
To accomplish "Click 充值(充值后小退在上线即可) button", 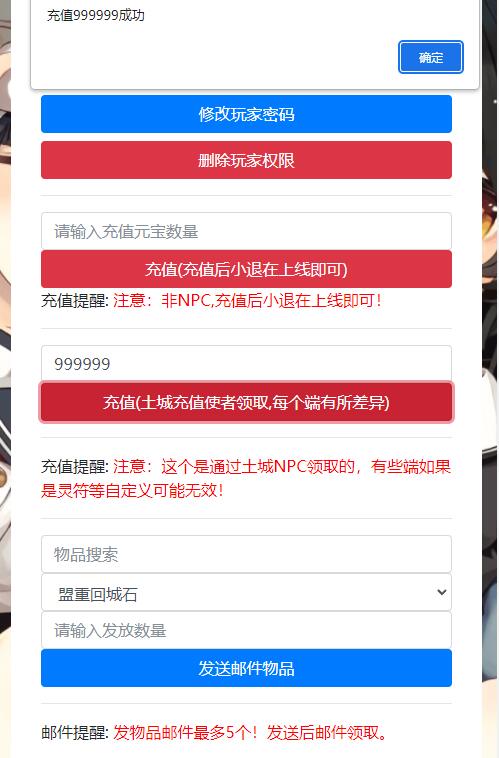I will (246, 269).
